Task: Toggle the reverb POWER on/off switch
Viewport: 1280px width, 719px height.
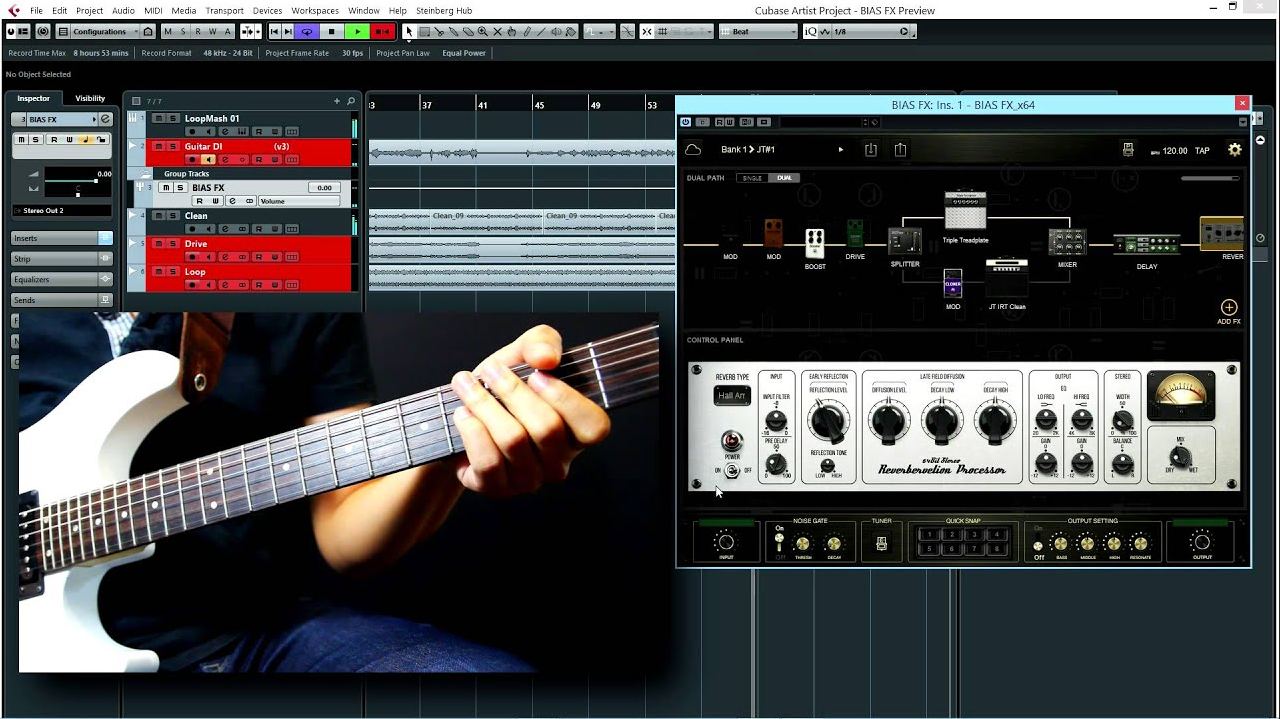Action: click(x=732, y=470)
